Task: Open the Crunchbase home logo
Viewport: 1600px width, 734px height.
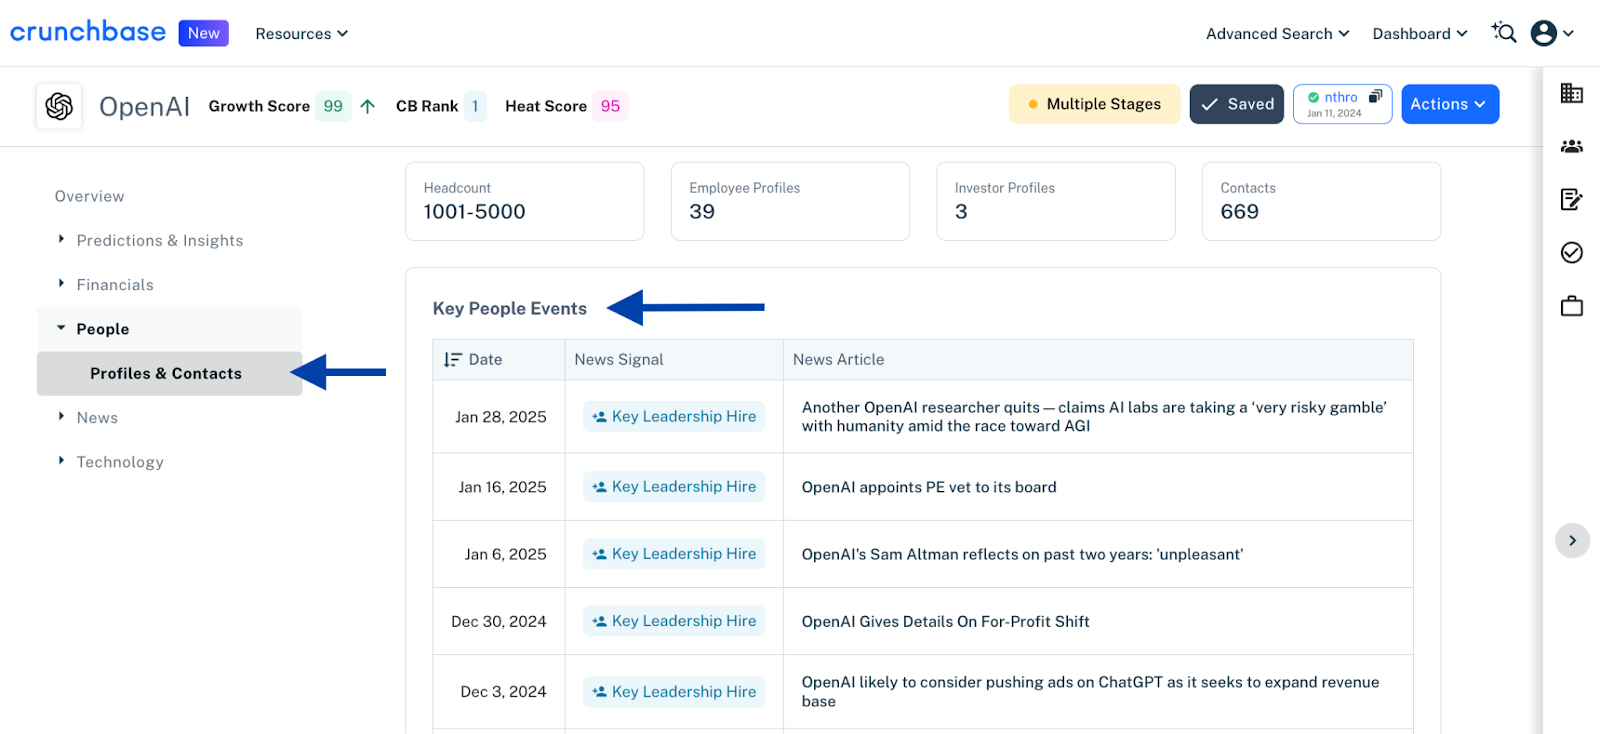Action: [88, 32]
